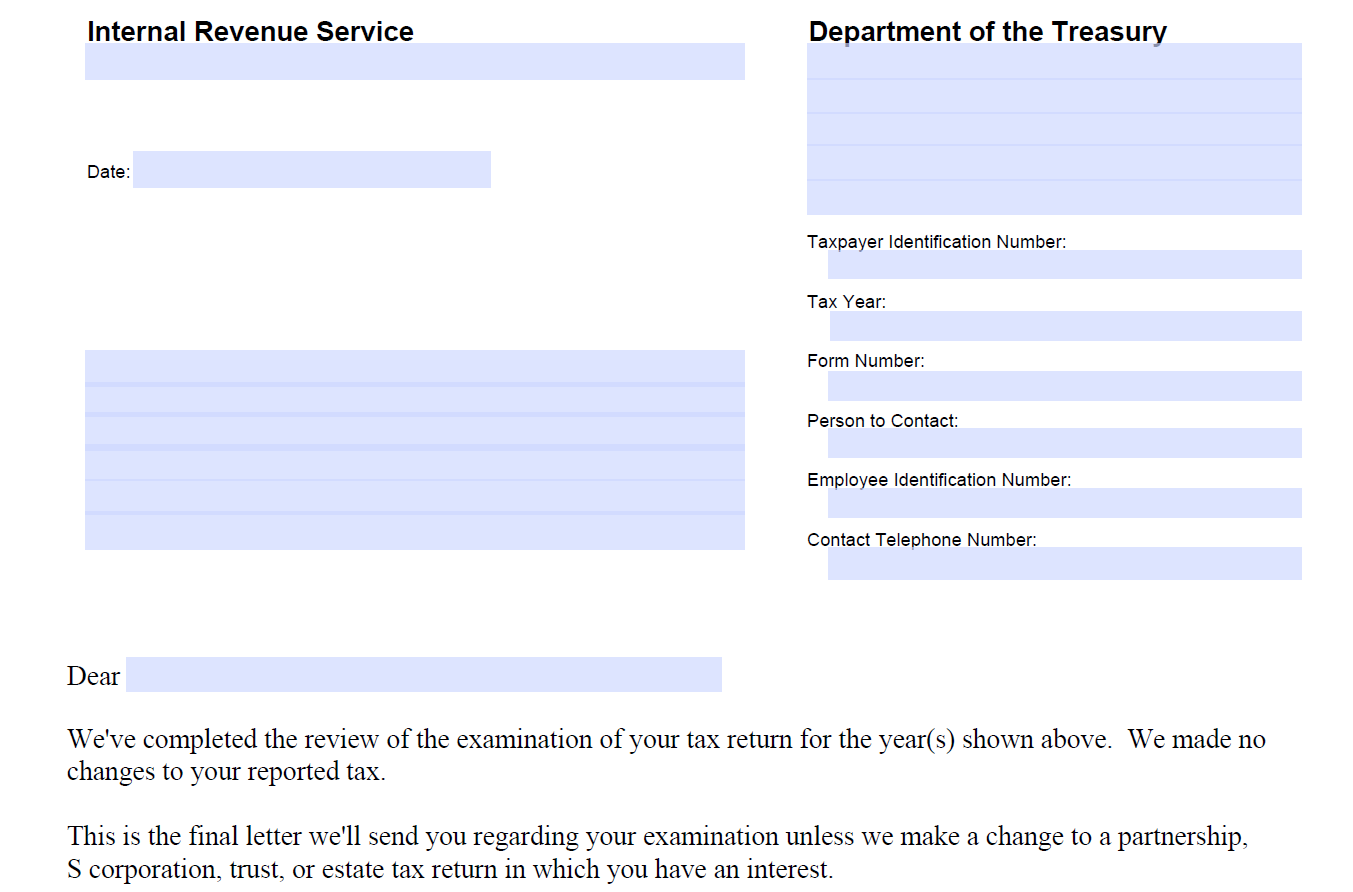
Task: Click the Employee Identification Number field
Action: click(x=1065, y=503)
